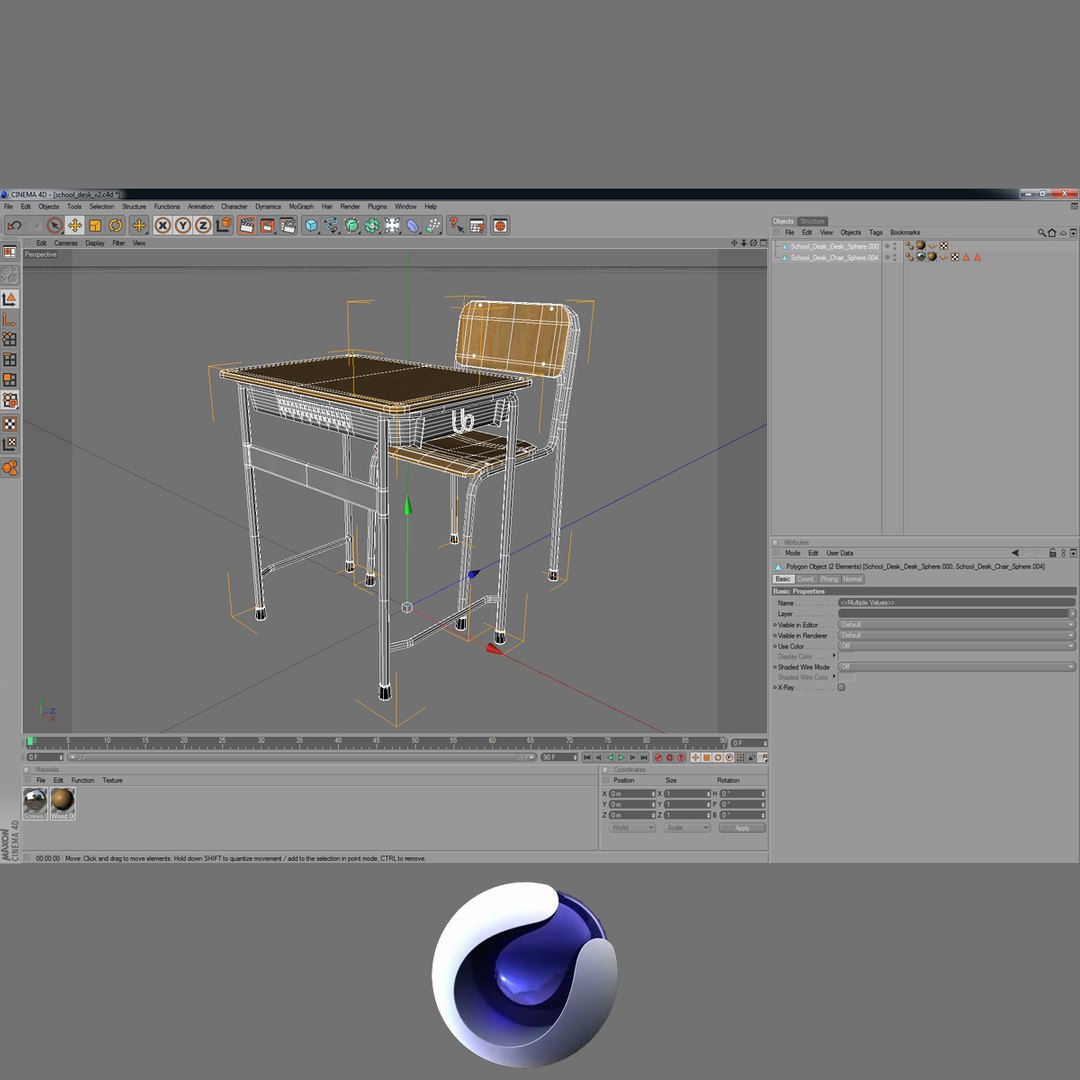Select the Wood material thumbnail

[62, 804]
